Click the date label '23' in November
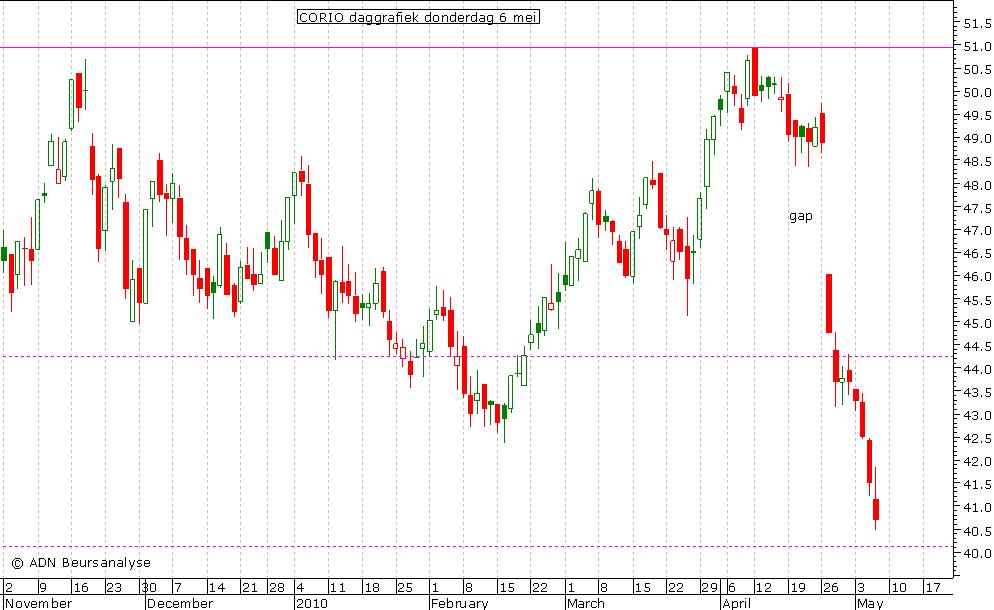Image resolution: width=994 pixels, height=610 pixels. coord(113,587)
